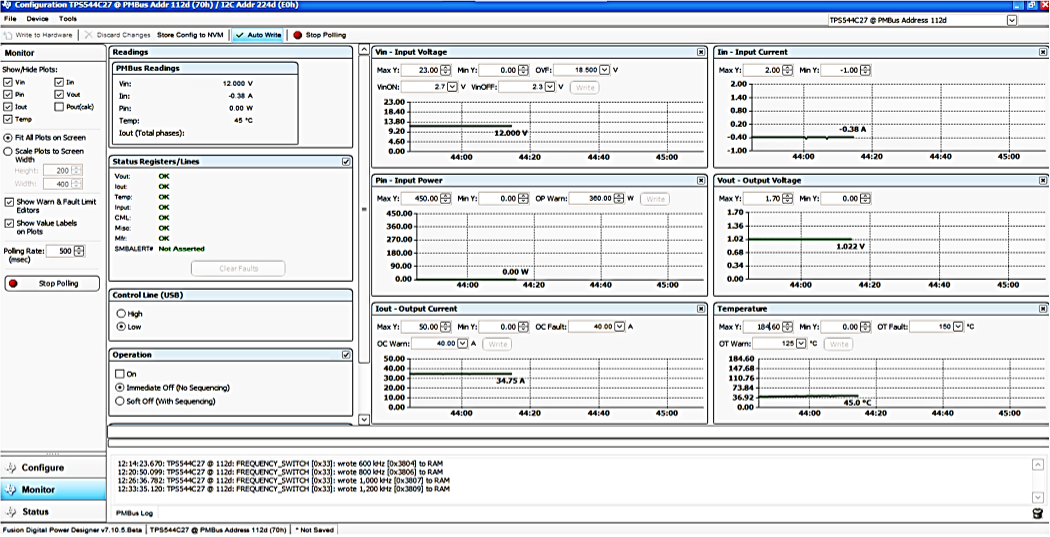The height and width of the screenshot is (537, 1050).
Task: Close the Vin - Input Voltage plot
Action: 701,52
